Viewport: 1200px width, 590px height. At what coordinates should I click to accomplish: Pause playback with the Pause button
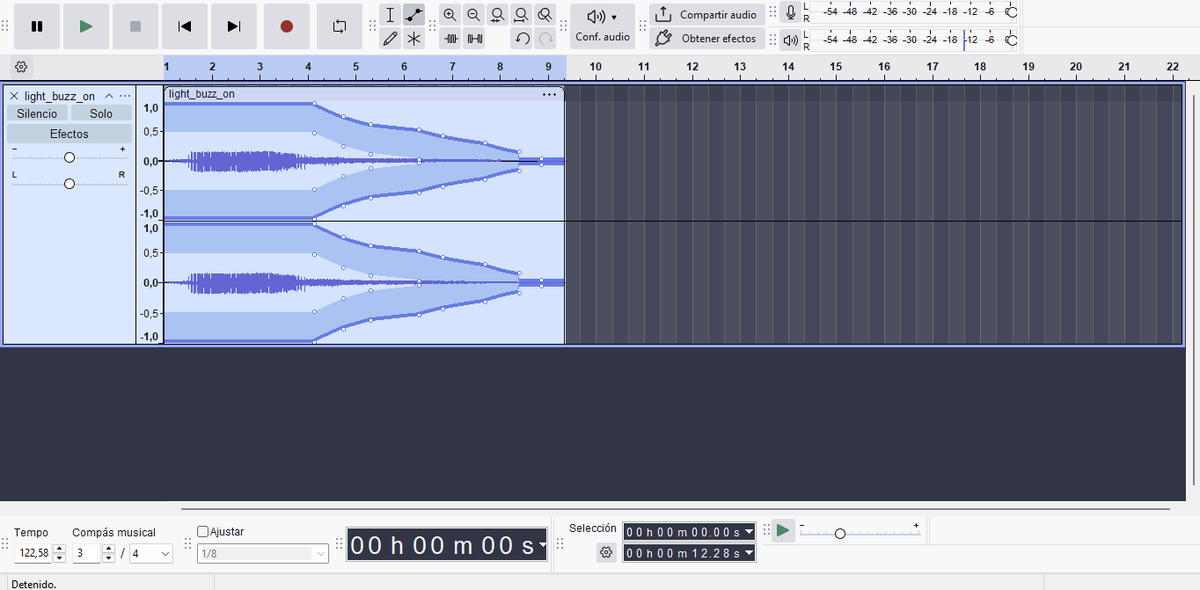pos(37,27)
